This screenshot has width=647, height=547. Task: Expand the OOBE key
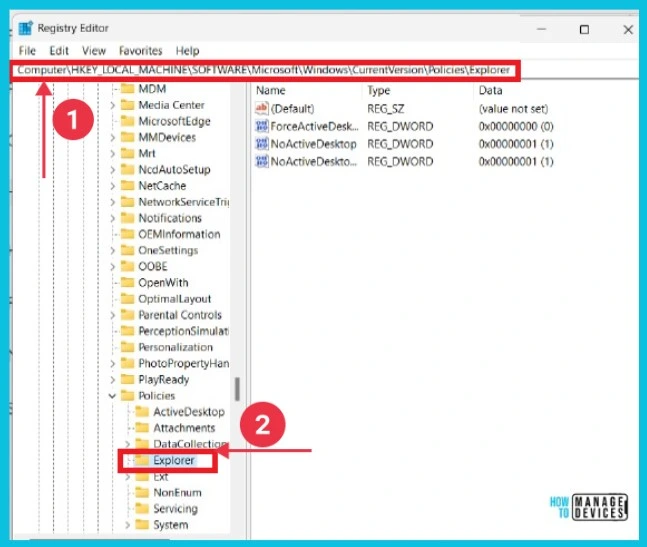(113, 266)
